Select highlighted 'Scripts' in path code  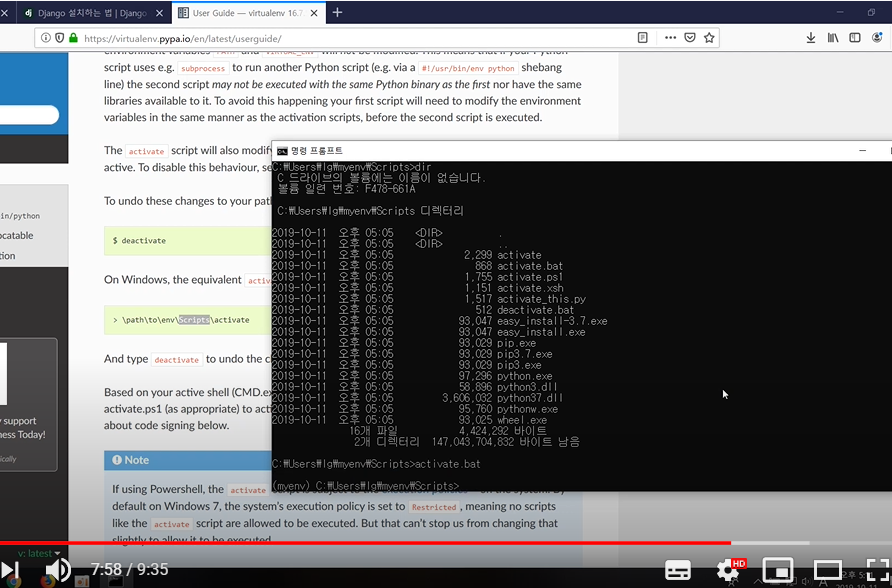point(194,320)
